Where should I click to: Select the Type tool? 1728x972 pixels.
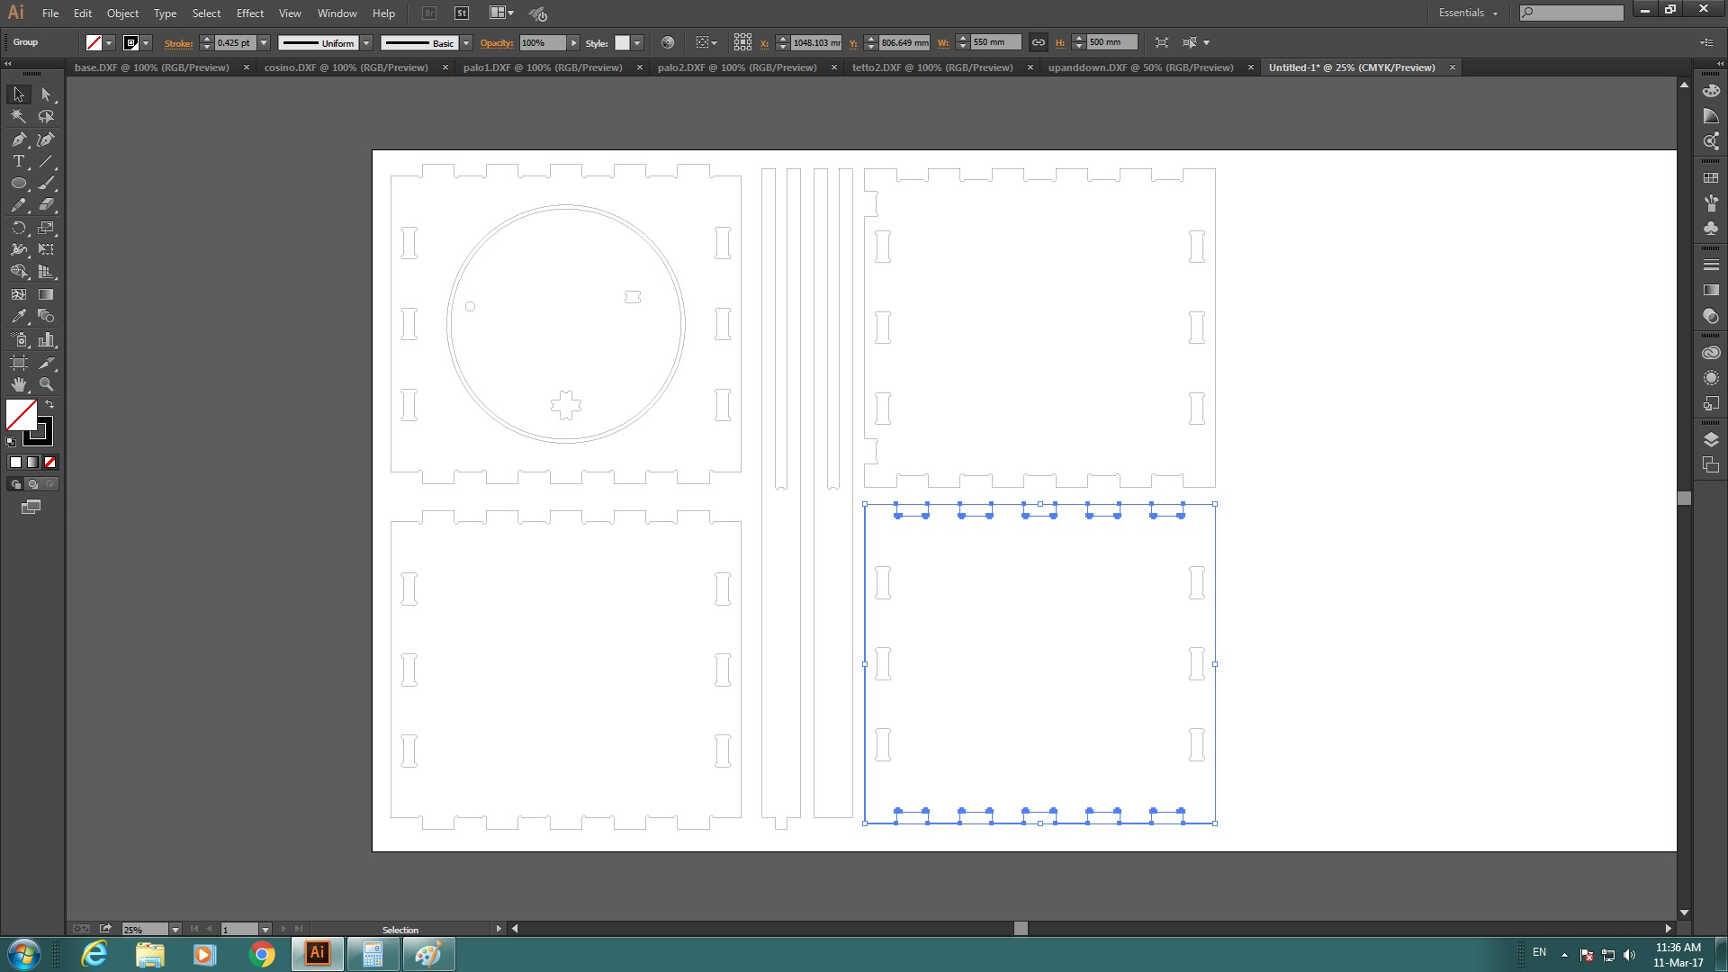[18, 161]
